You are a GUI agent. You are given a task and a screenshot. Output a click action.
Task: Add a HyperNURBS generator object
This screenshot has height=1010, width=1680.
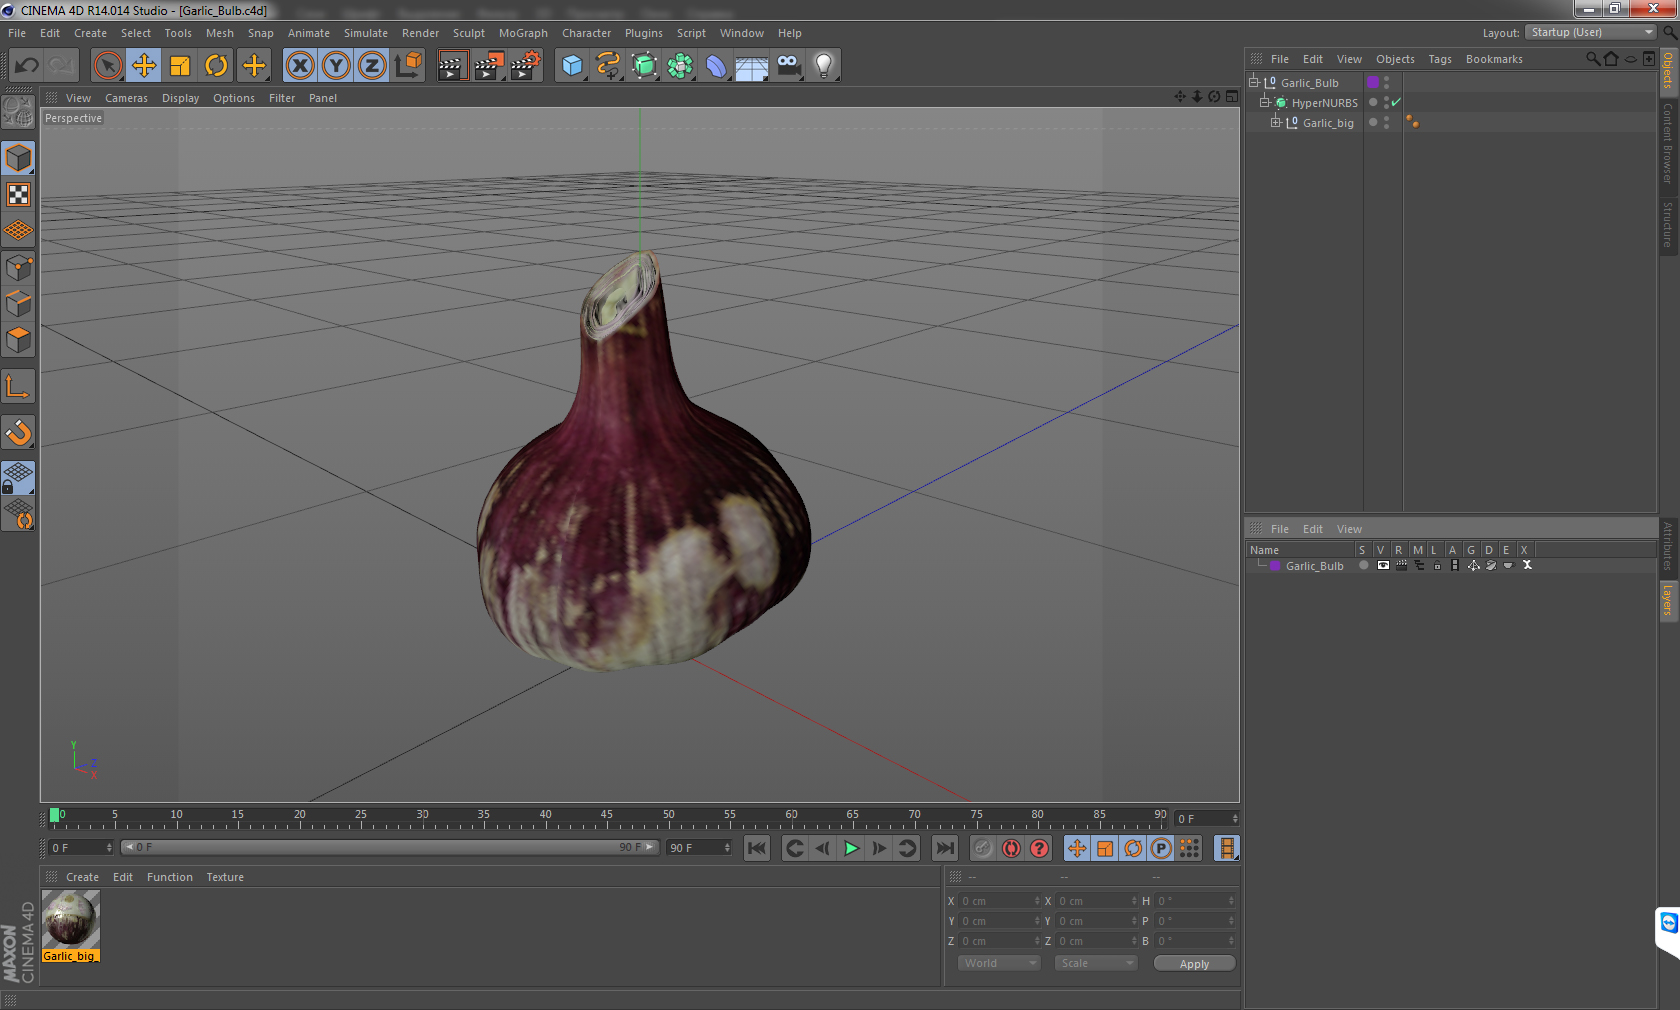pyautogui.click(x=644, y=66)
